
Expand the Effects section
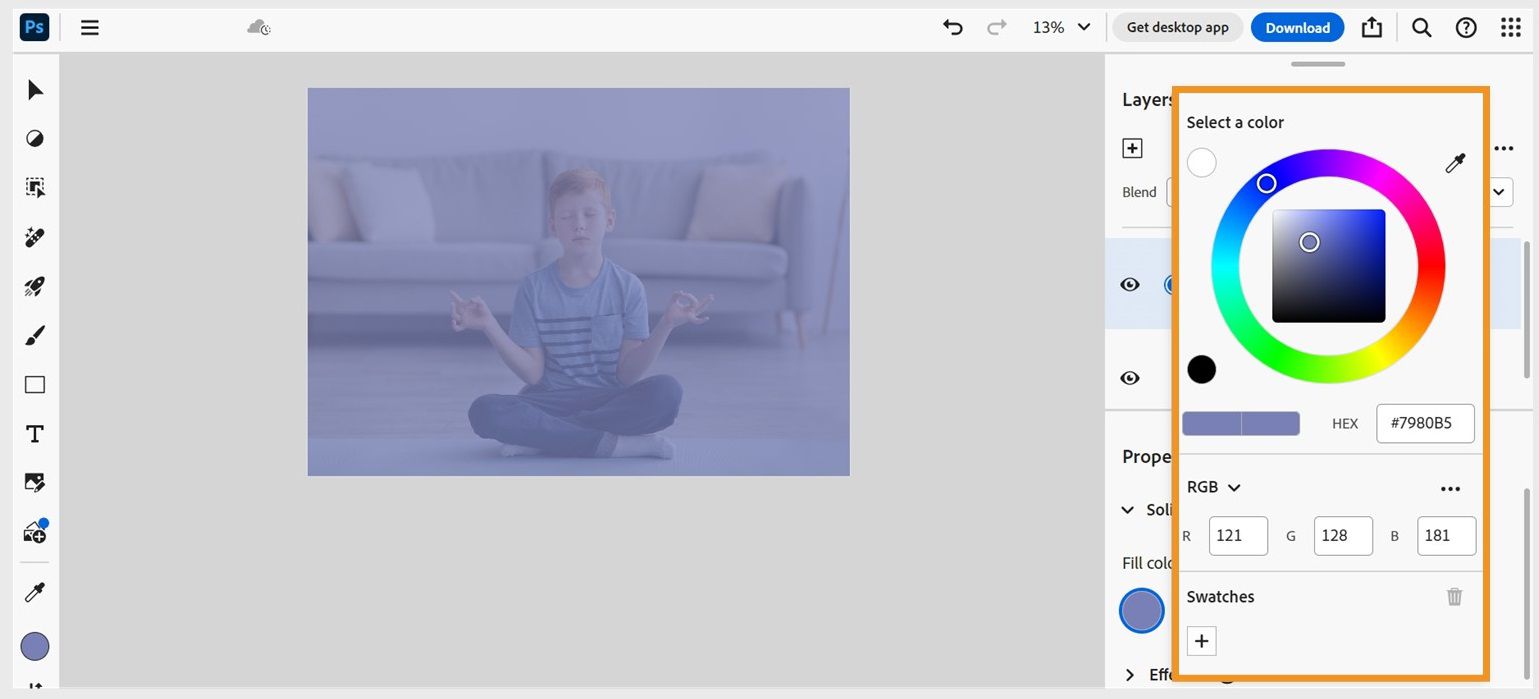click(1130, 675)
